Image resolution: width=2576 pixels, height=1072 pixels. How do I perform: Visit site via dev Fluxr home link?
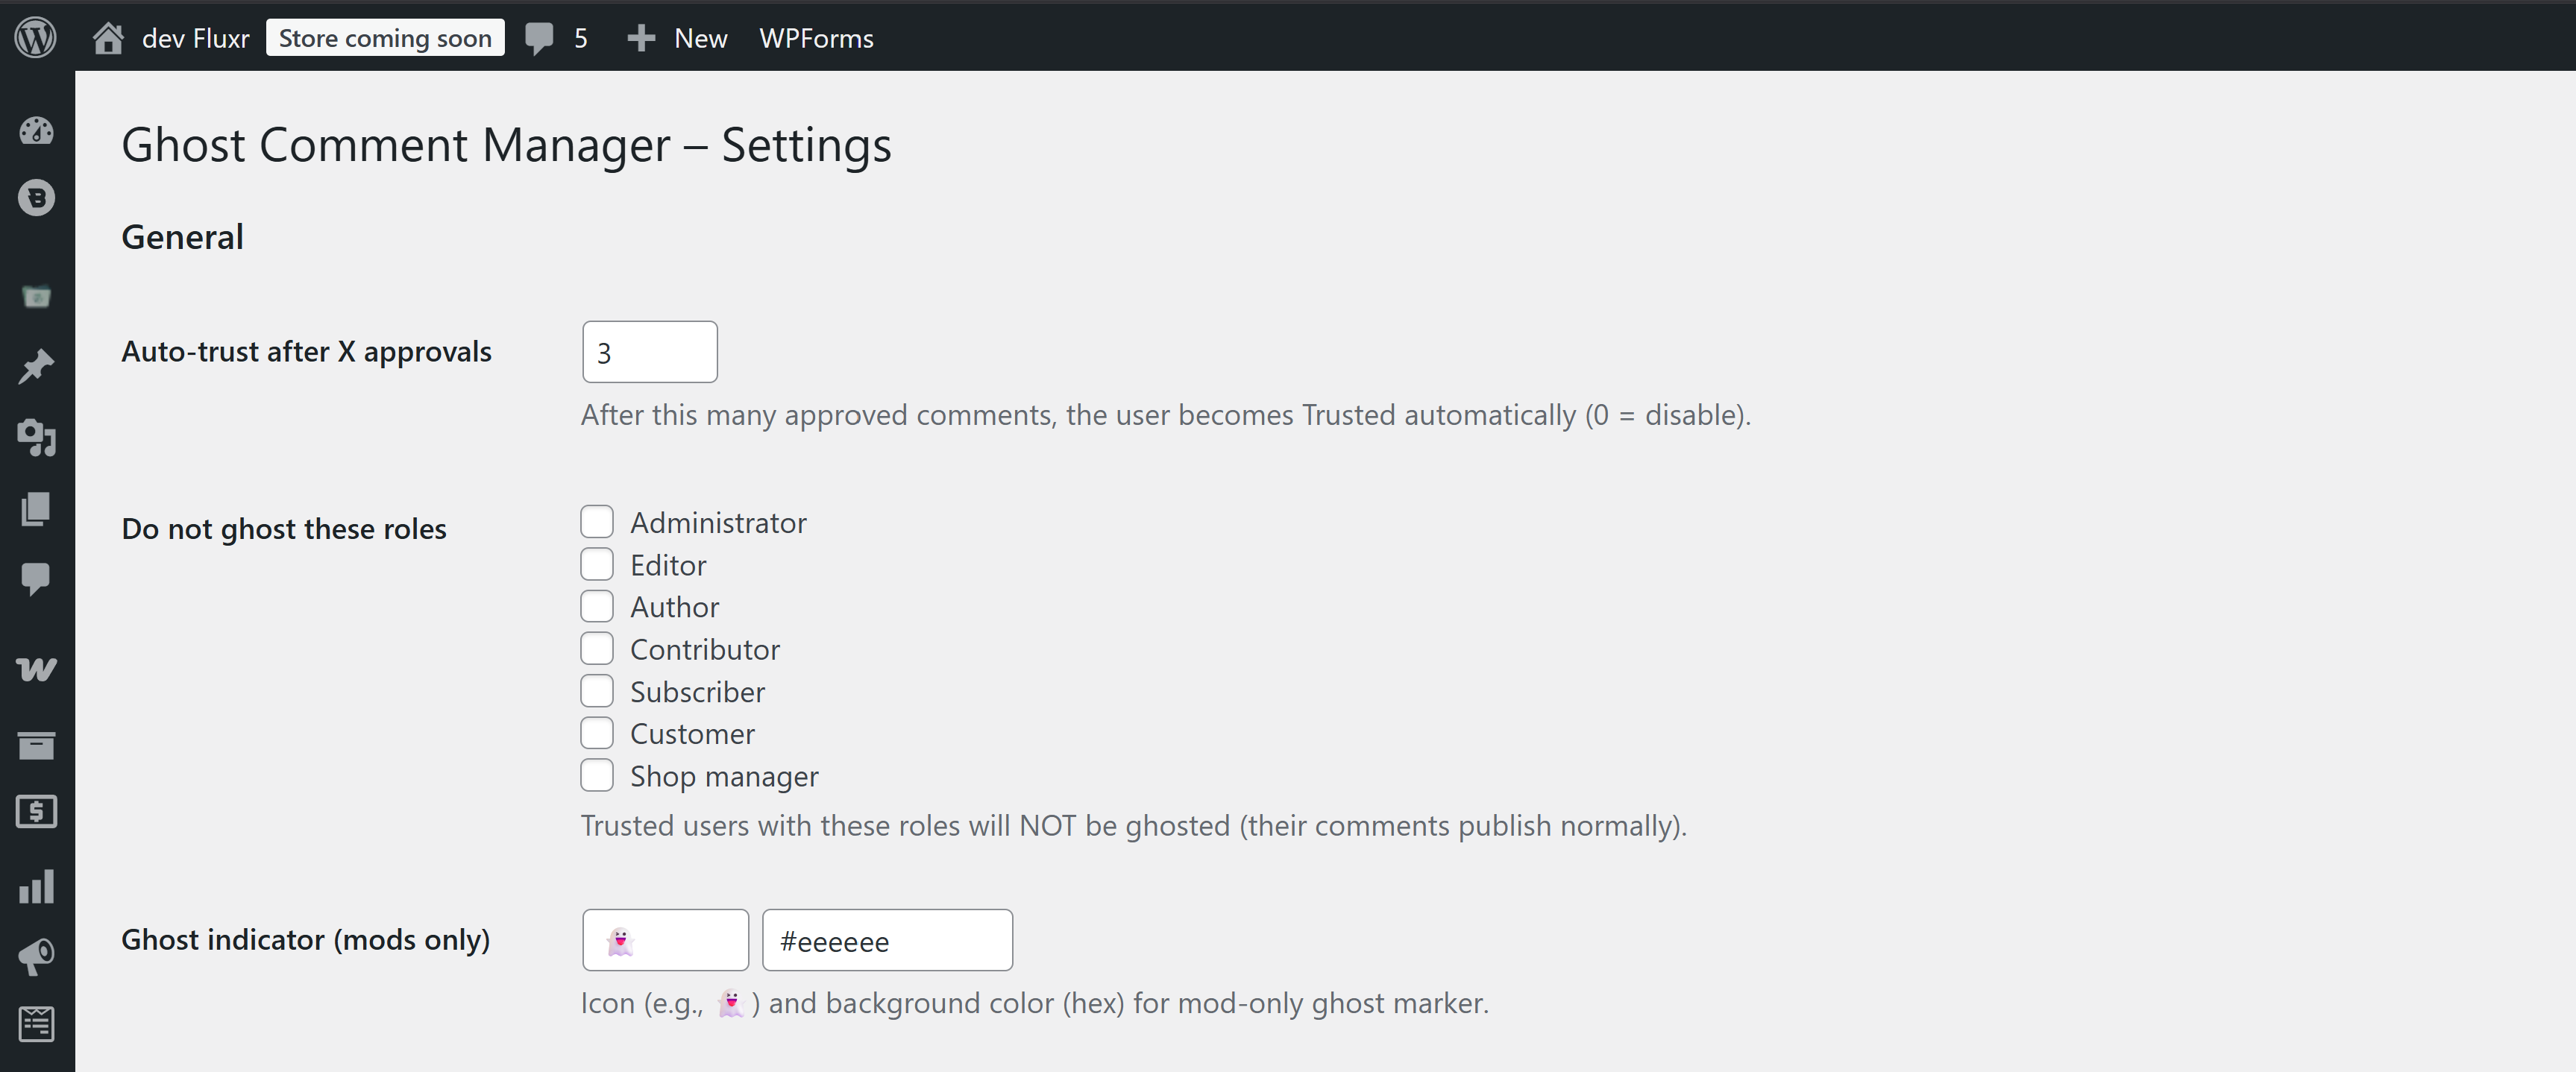(173, 37)
